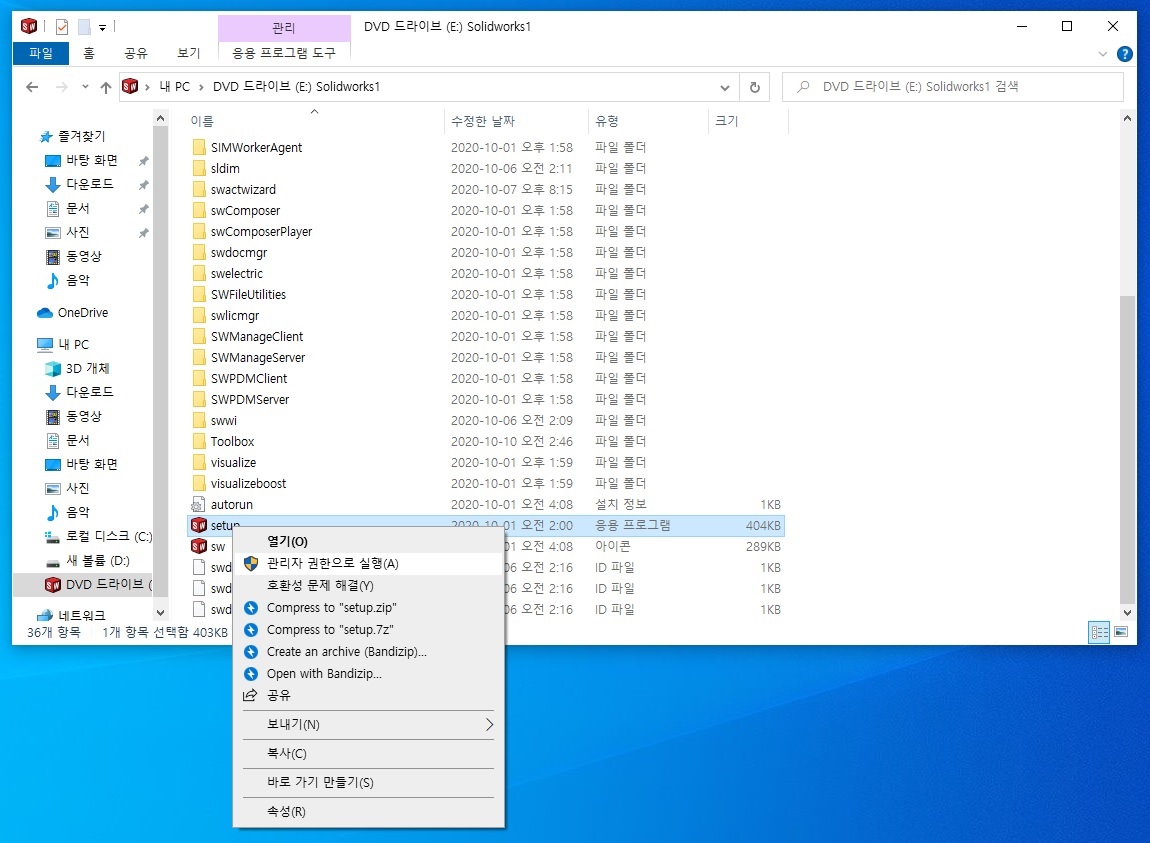Switch to large icons view layout icon

(x=1121, y=632)
